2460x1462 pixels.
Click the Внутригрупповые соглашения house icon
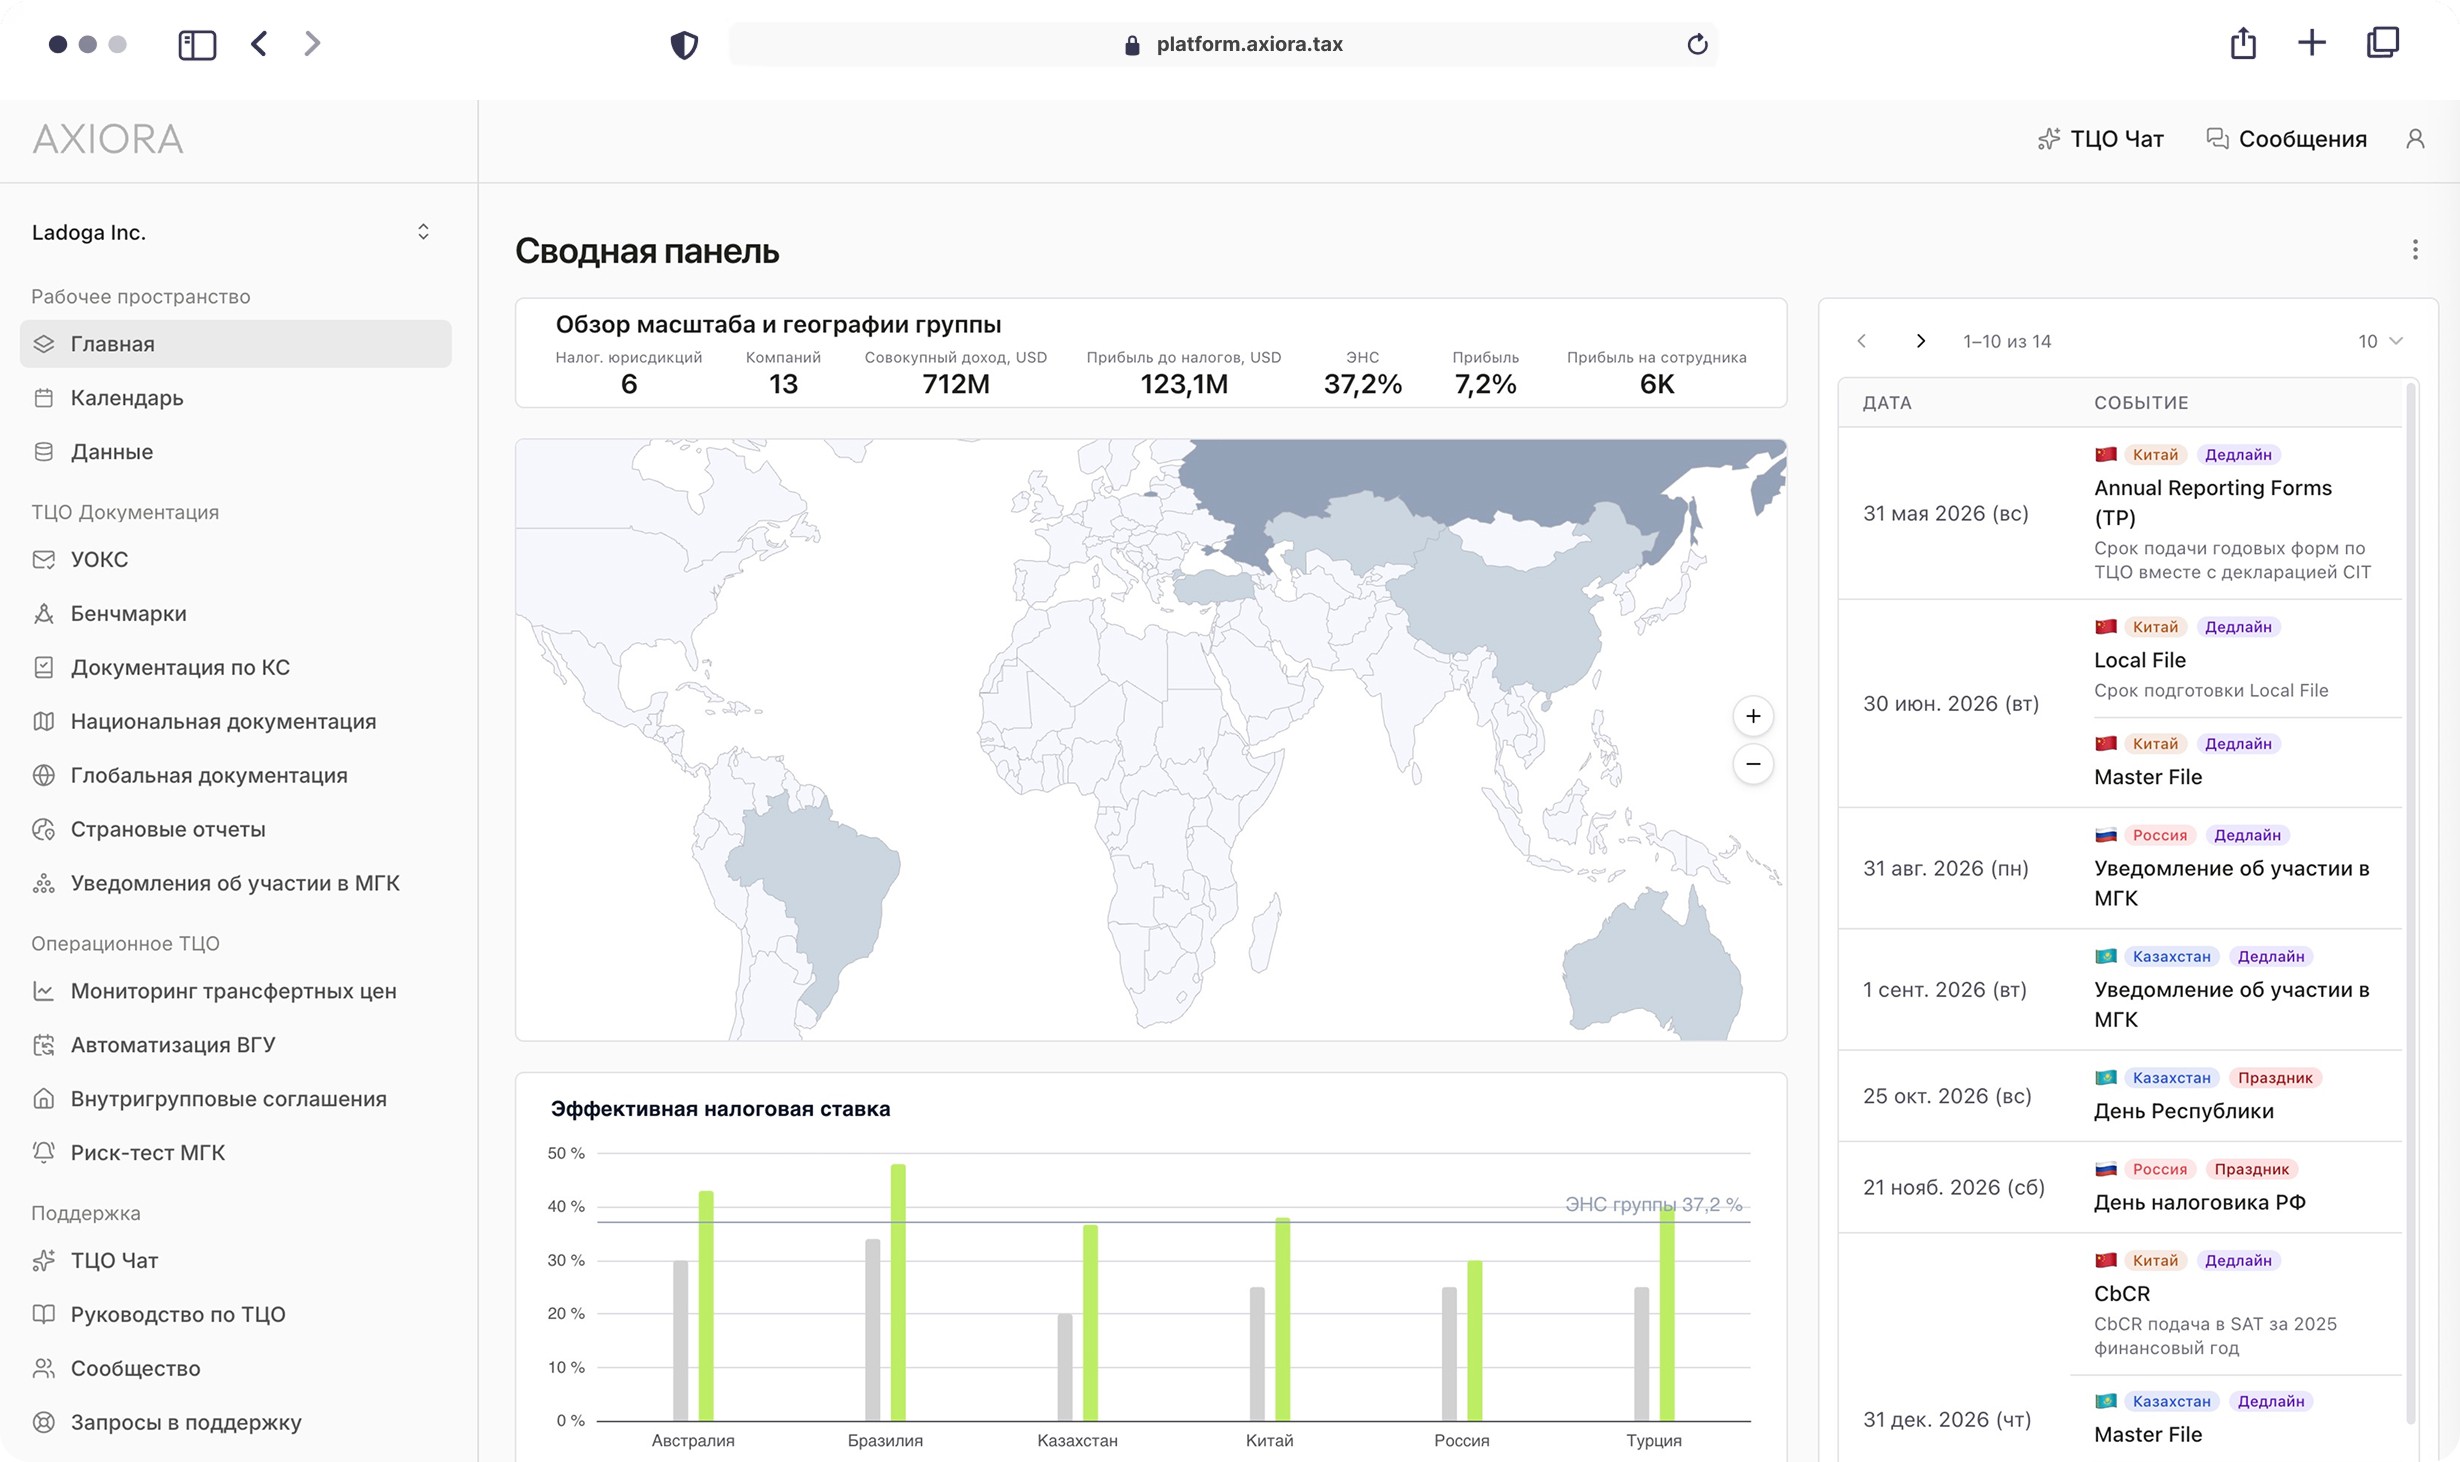point(43,1099)
